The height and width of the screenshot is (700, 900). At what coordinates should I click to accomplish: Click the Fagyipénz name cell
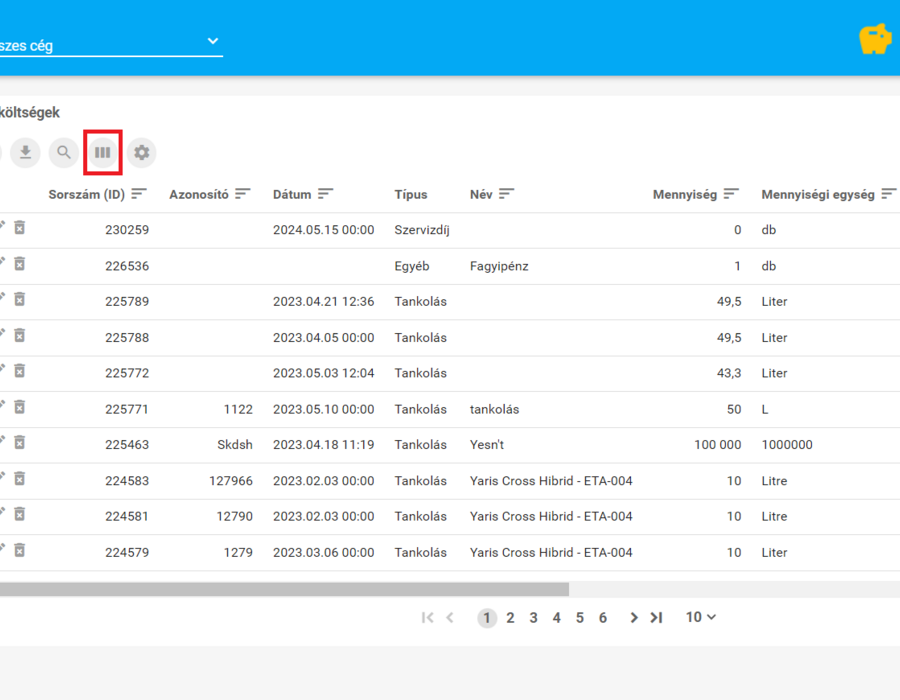pyautogui.click(x=499, y=266)
